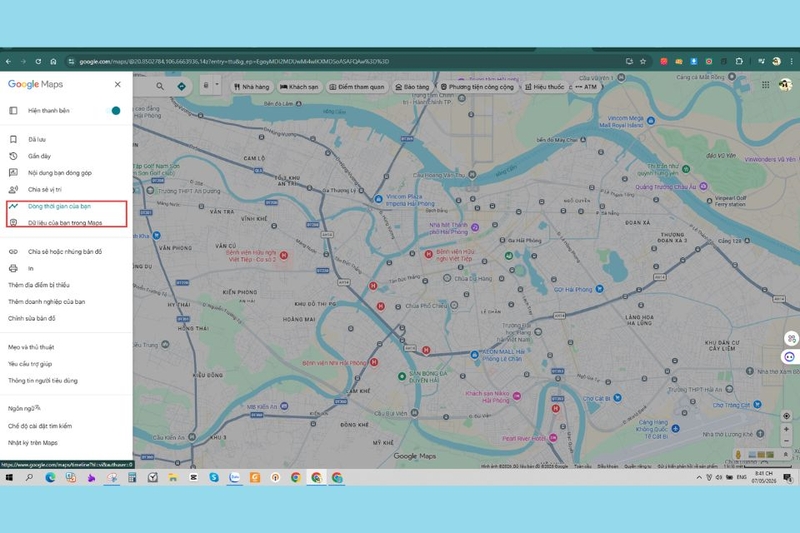The image size is (800, 533).
Task: Click 'Thêm doanh nghiệp của bạn' link
Action: click(46, 301)
